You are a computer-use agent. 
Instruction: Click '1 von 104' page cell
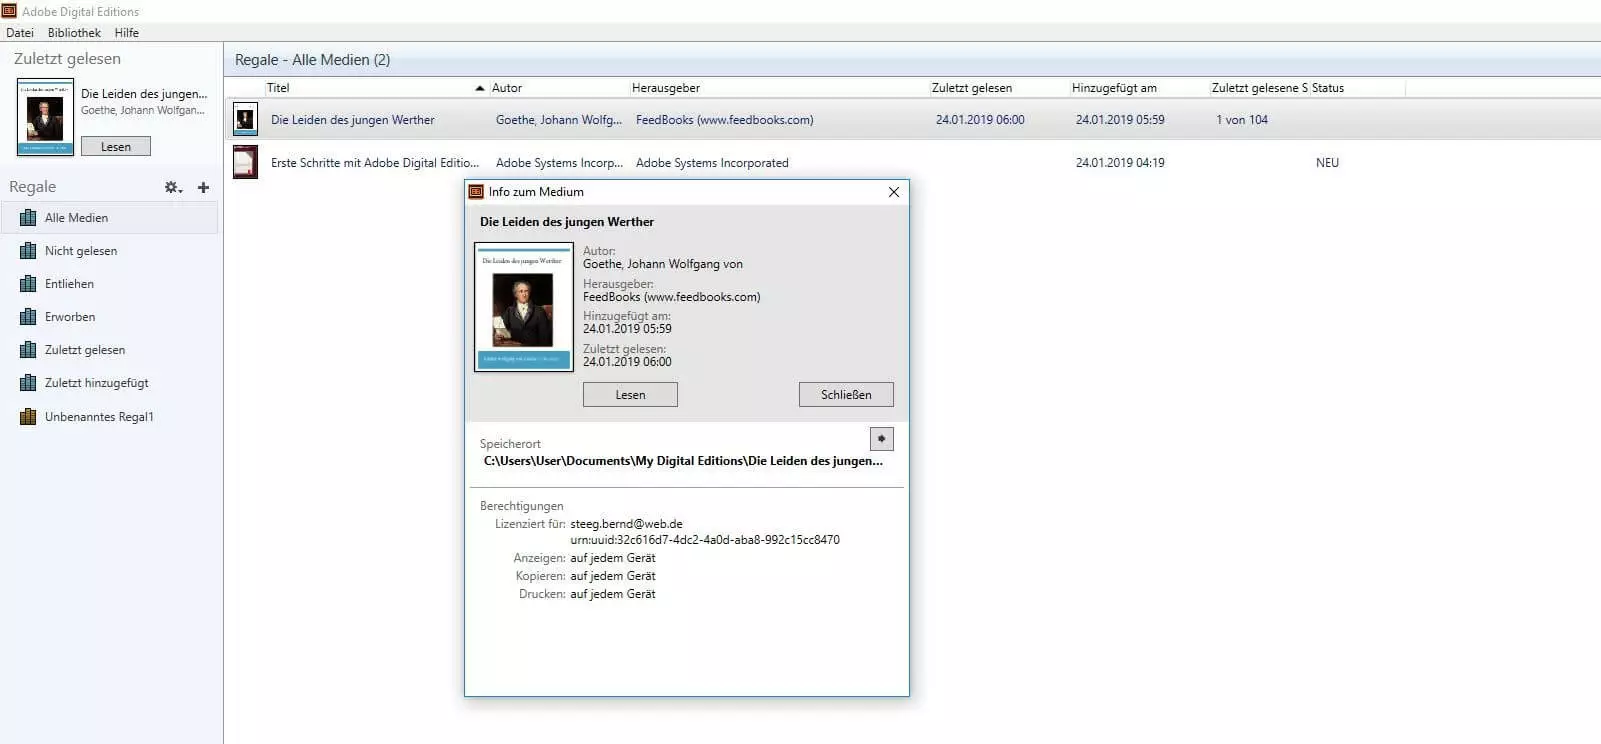tap(1242, 120)
